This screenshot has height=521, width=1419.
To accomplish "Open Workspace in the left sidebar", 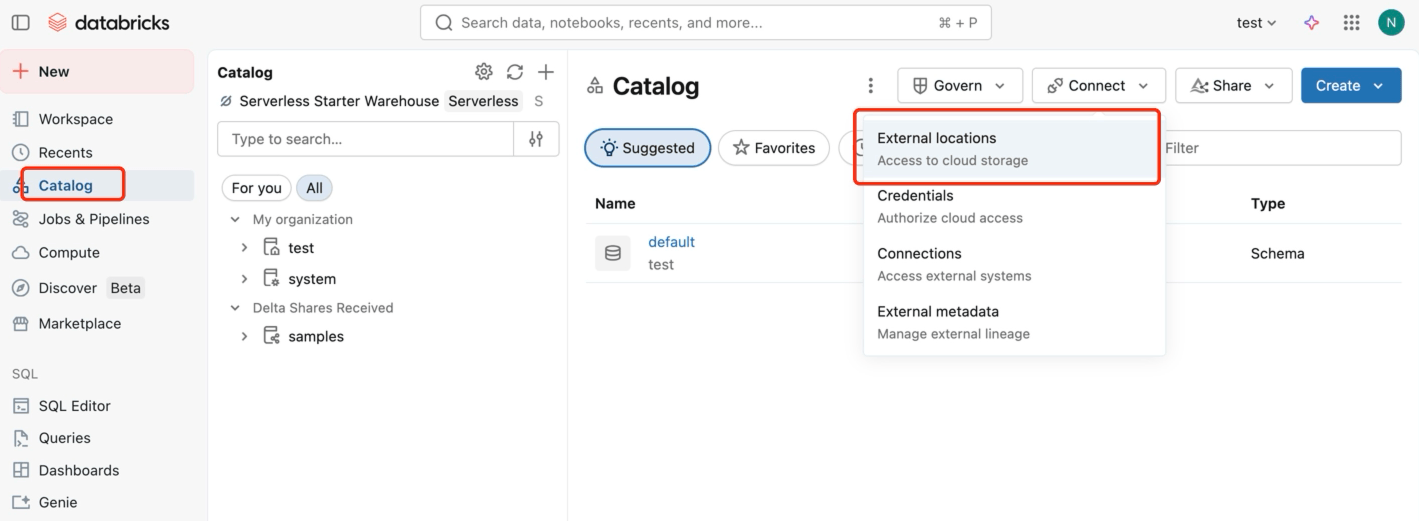I will coord(97,119).
